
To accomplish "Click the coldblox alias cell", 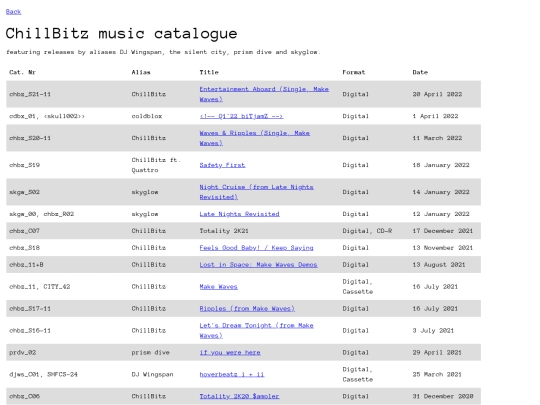I will (146, 116).
